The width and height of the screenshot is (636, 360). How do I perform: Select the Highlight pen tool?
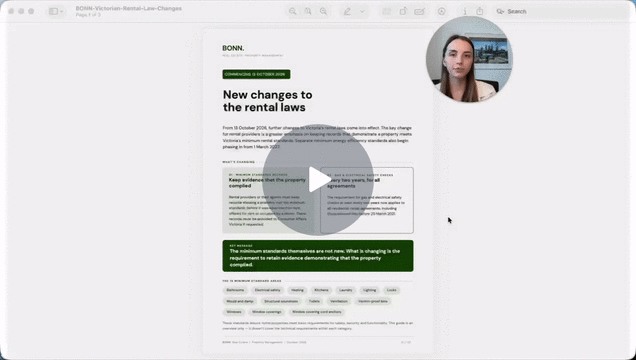[x=347, y=11]
